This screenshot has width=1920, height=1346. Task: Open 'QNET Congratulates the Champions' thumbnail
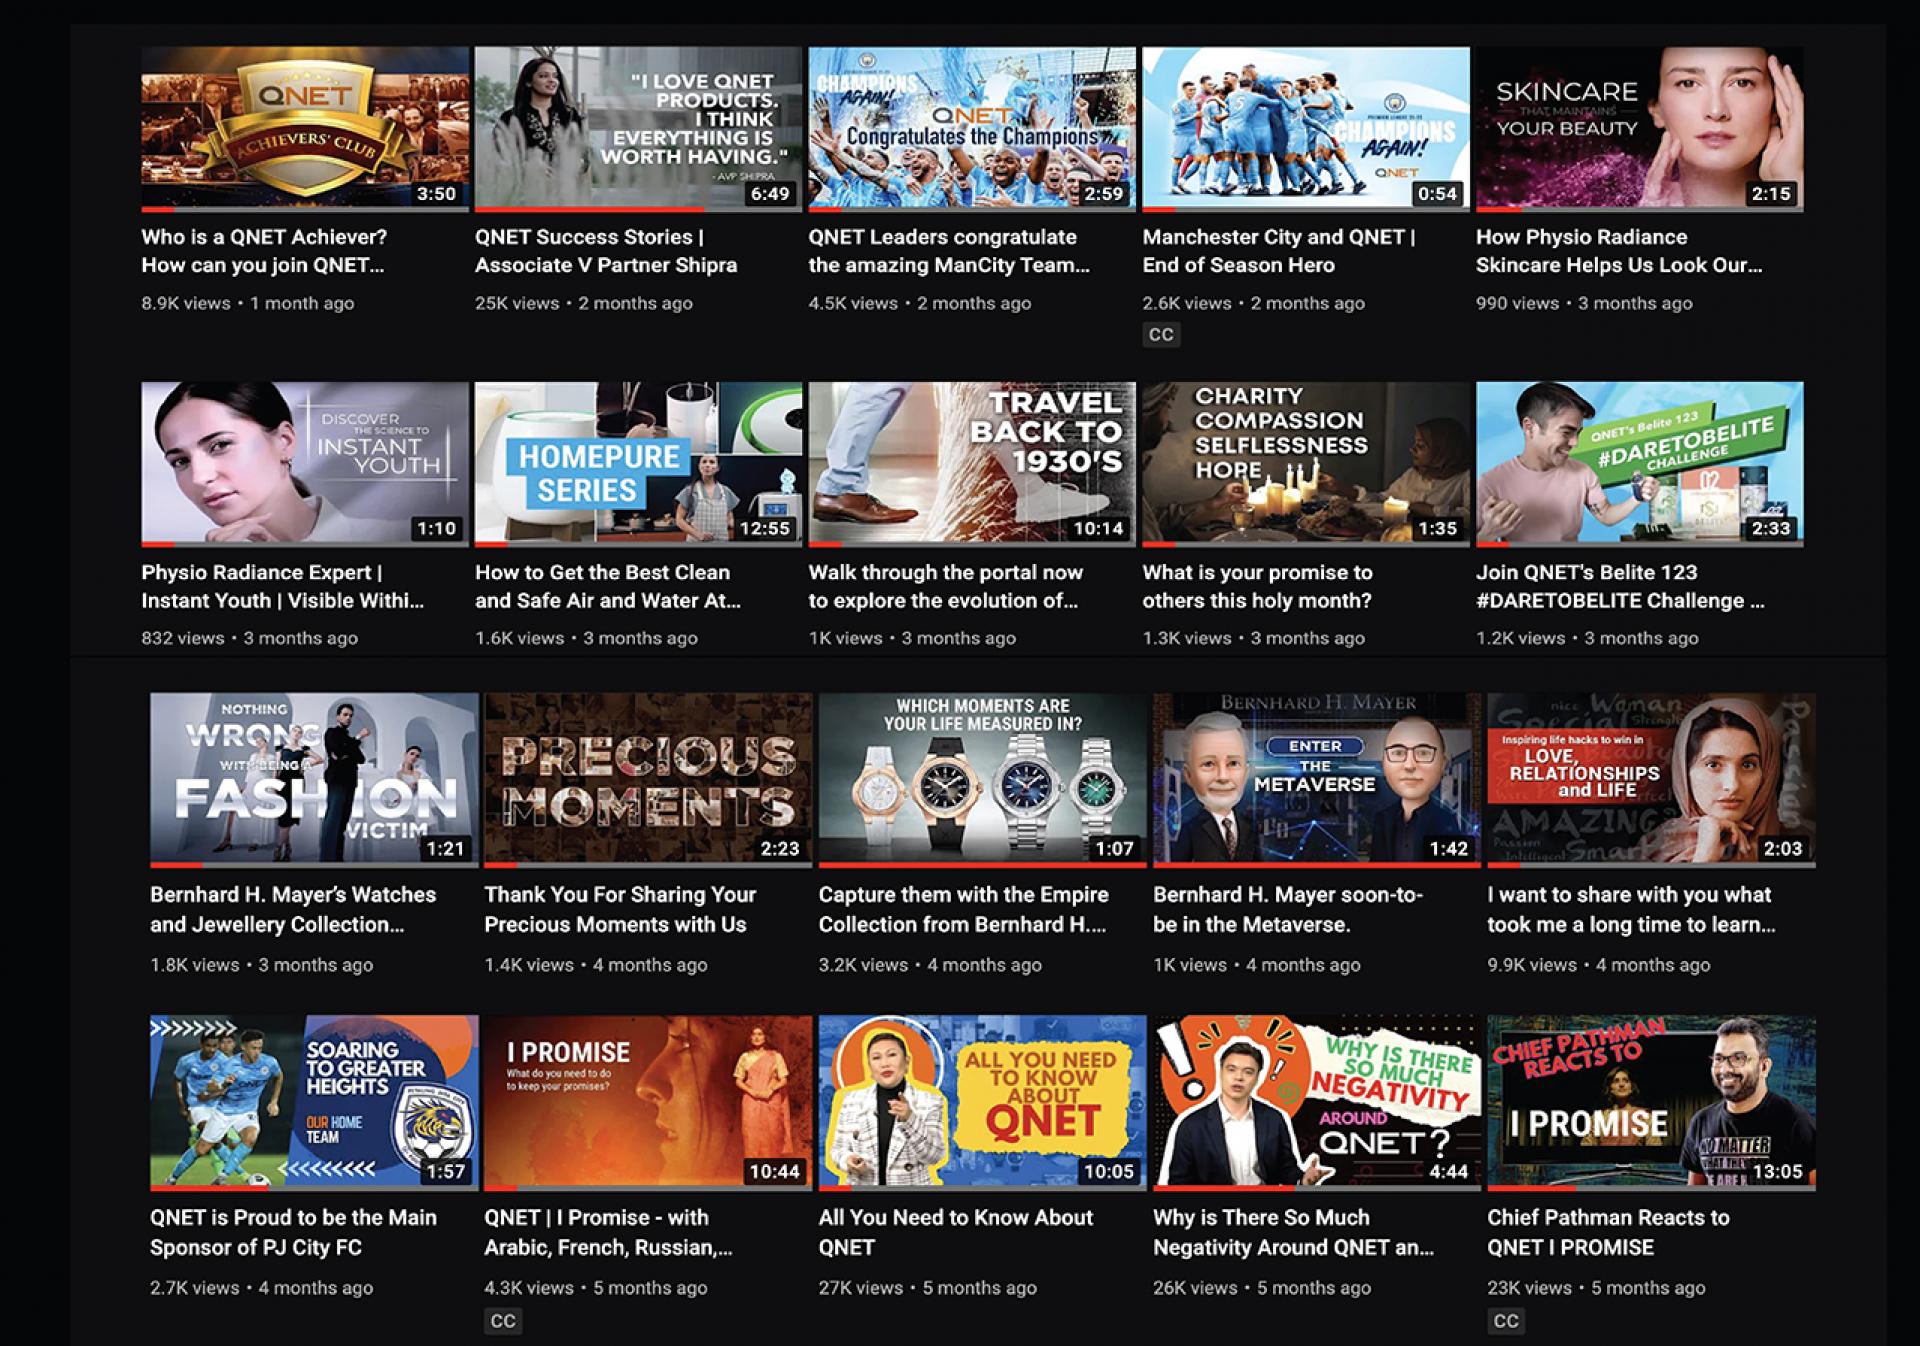pos(972,129)
